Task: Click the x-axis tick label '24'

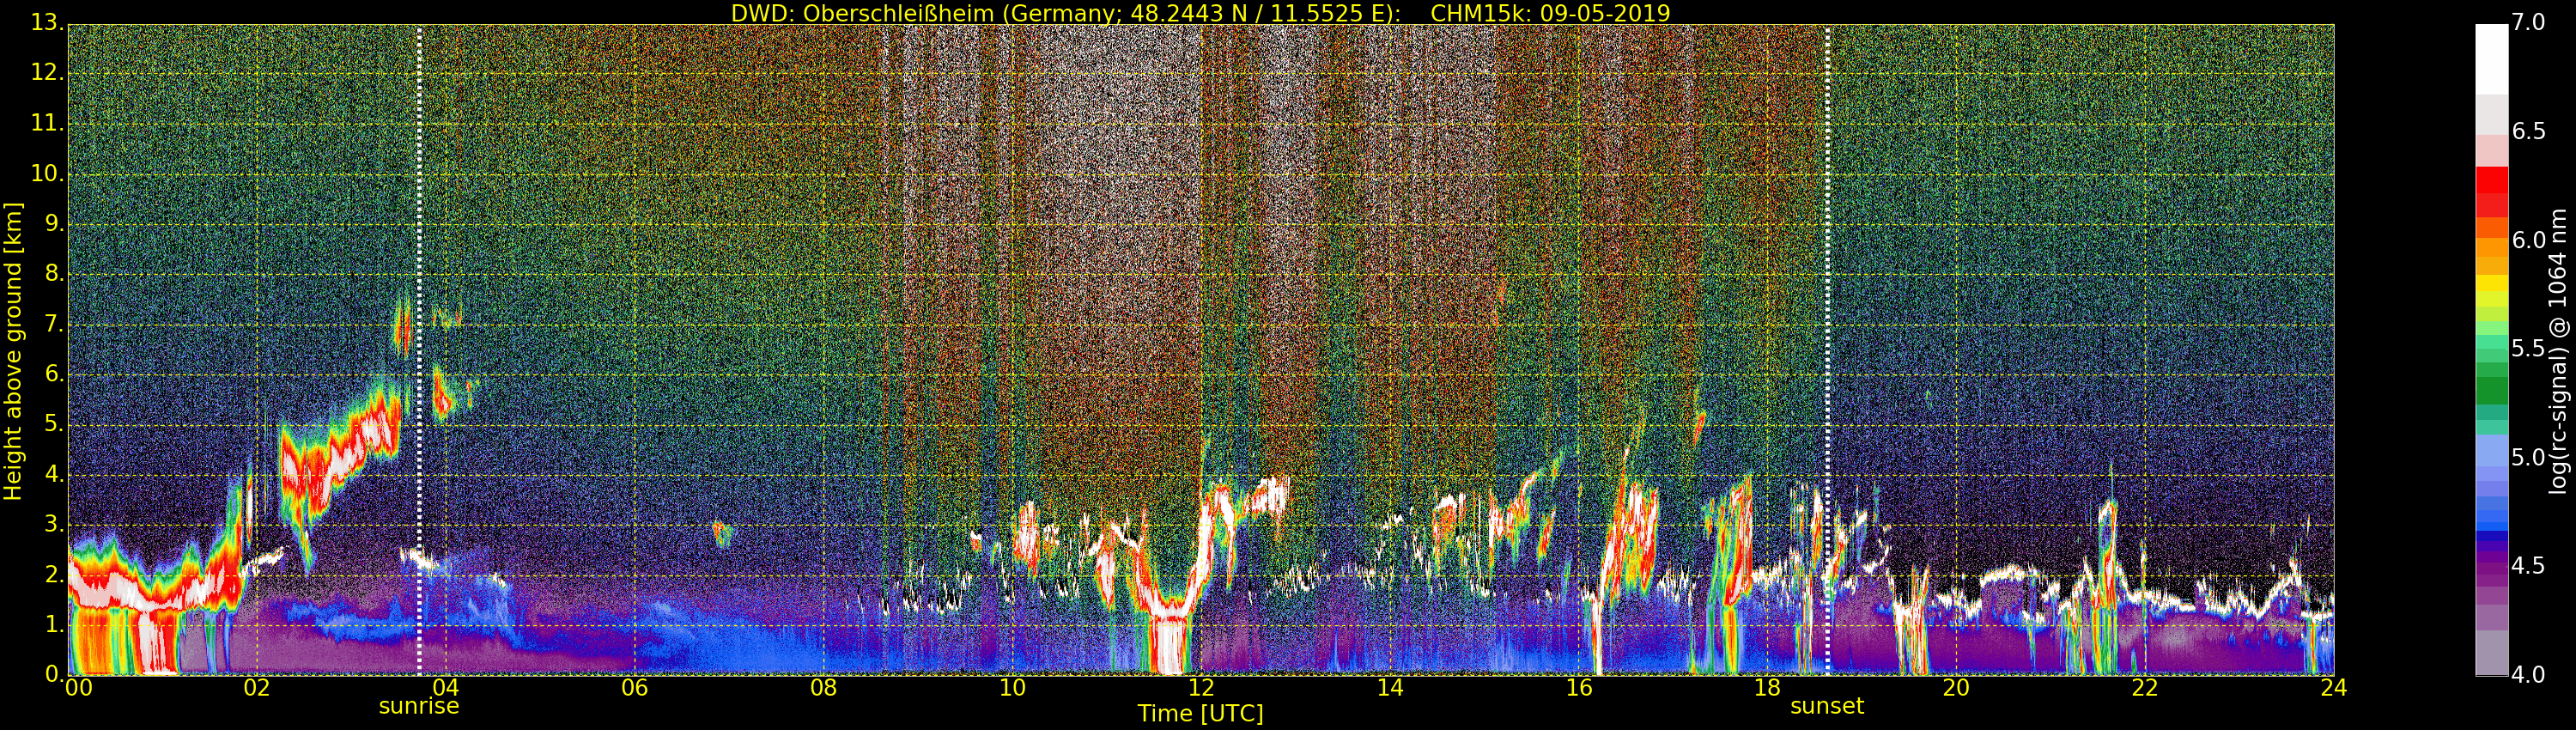Action: coord(2334,688)
